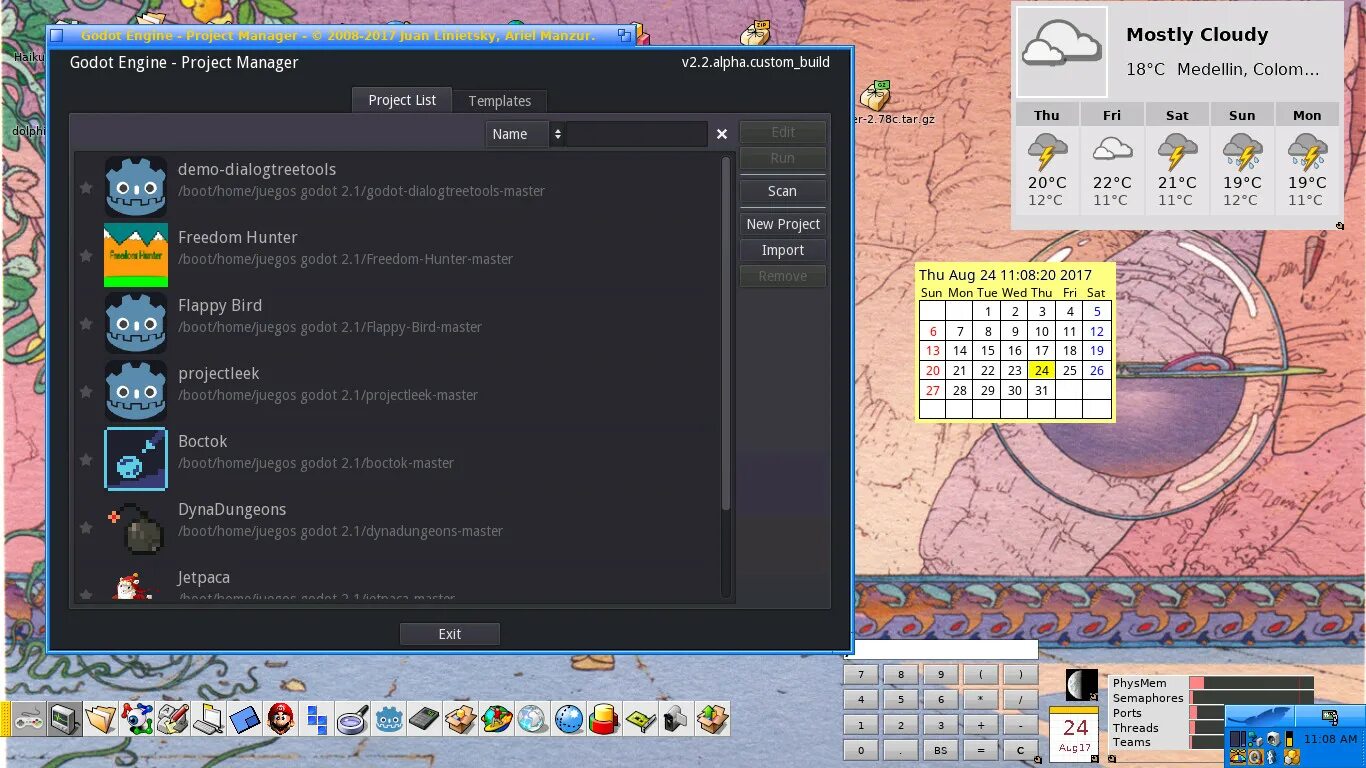Select the Jetpaca project entry
The height and width of the screenshot is (768, 1366).
[397, 584]
